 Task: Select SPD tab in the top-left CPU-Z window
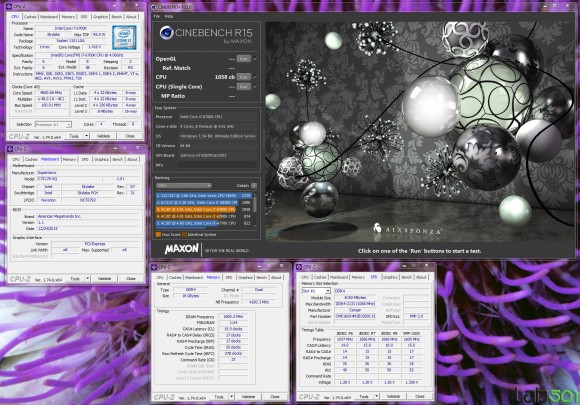point(84,17)
